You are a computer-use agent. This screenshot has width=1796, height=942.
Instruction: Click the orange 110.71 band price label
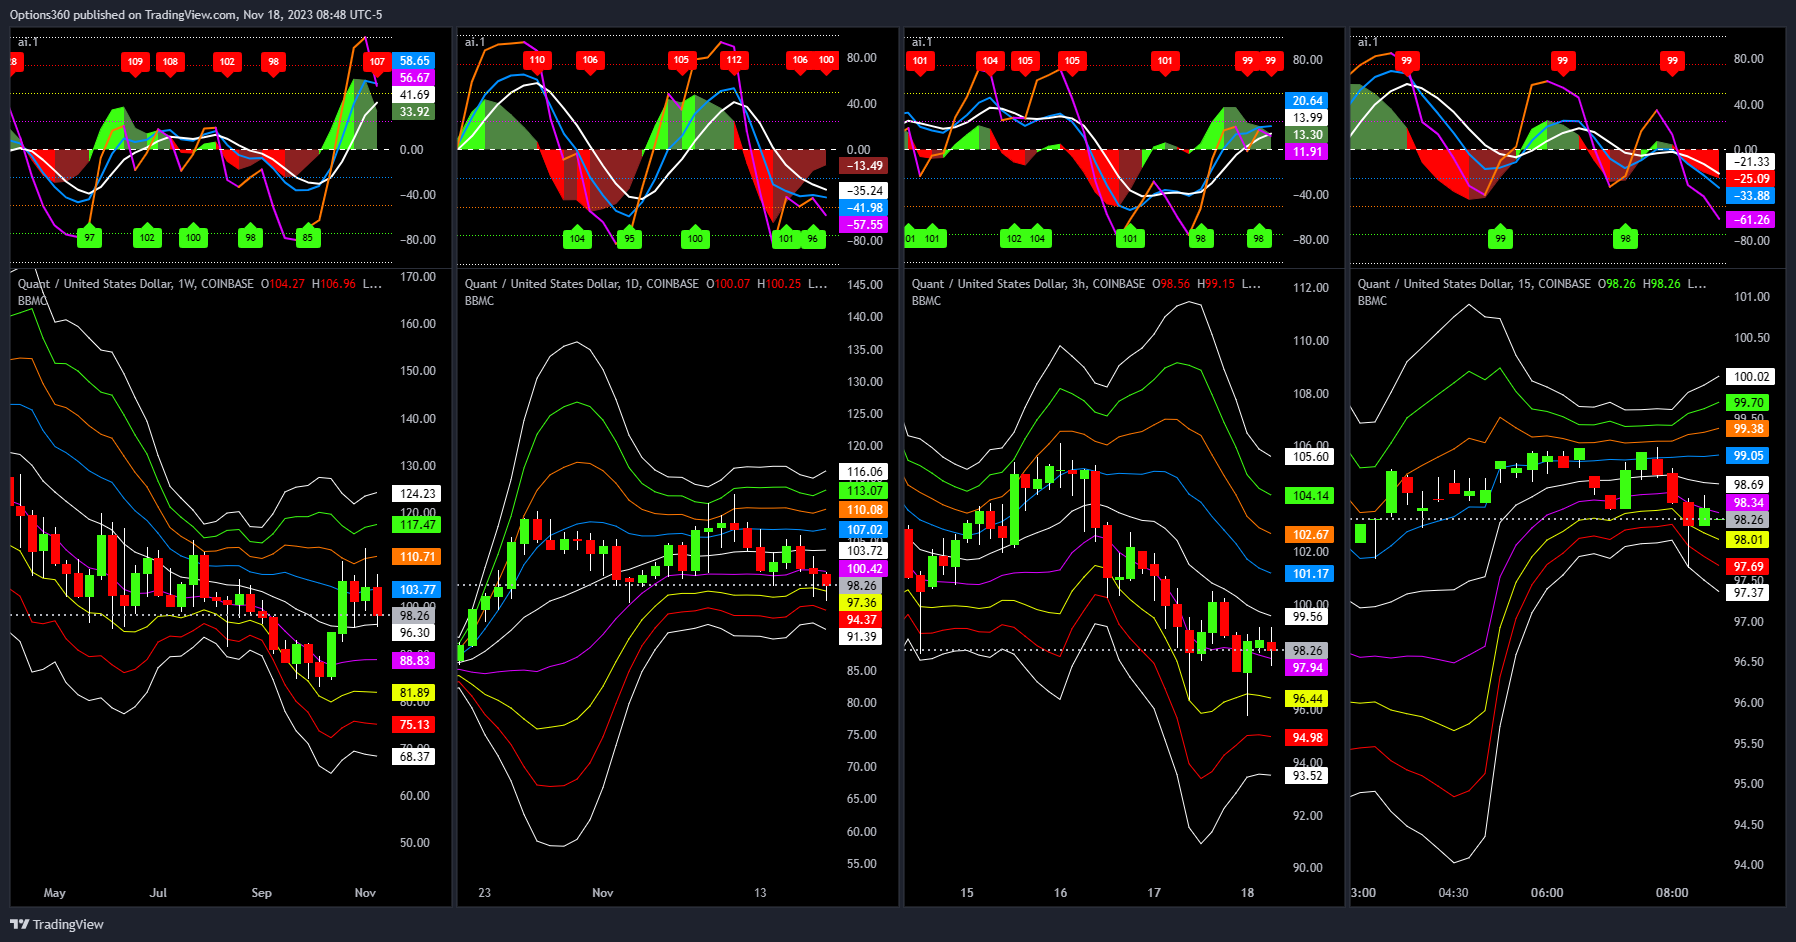[x=417, y=557]
